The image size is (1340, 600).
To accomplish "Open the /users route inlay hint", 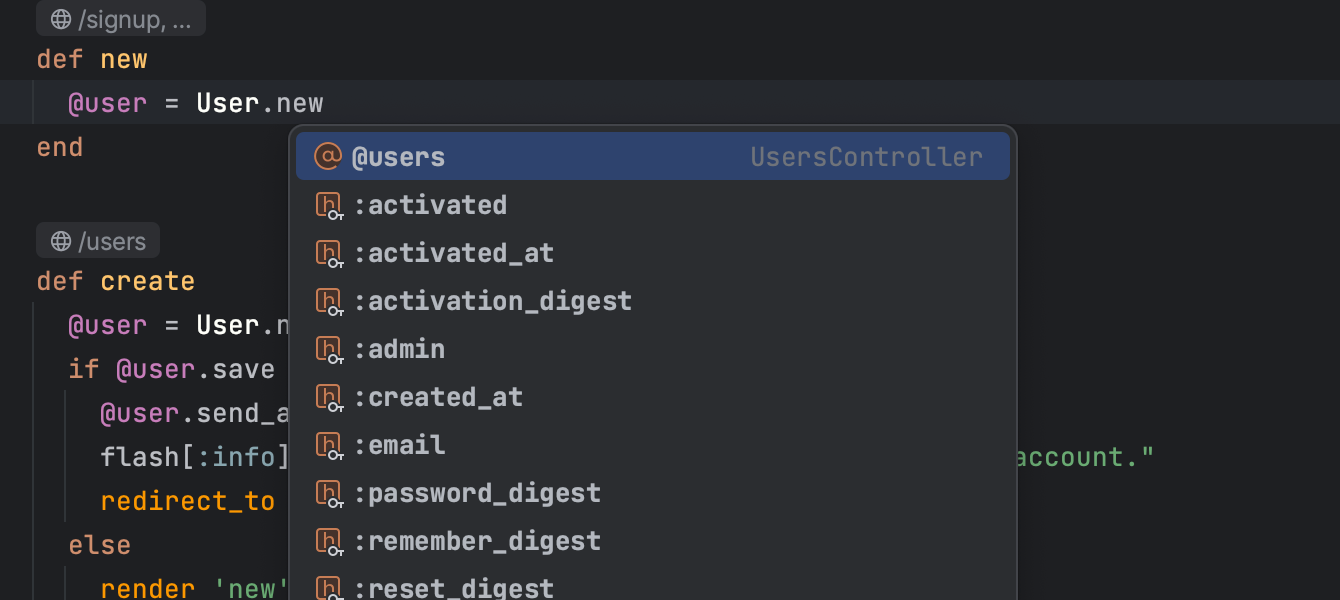I will pos(111,242).
